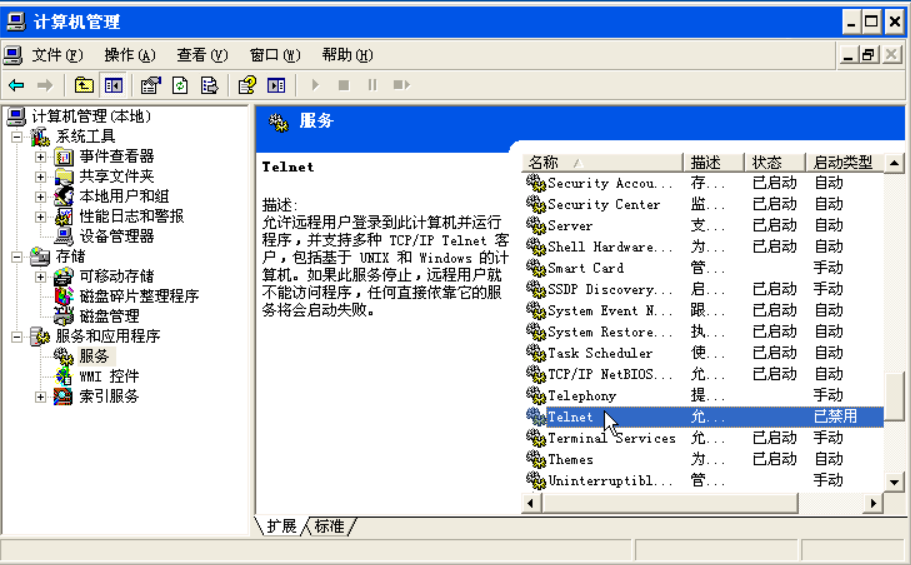
Task: Collapse the 系统工具 tree node
Action: coord(17,137)
